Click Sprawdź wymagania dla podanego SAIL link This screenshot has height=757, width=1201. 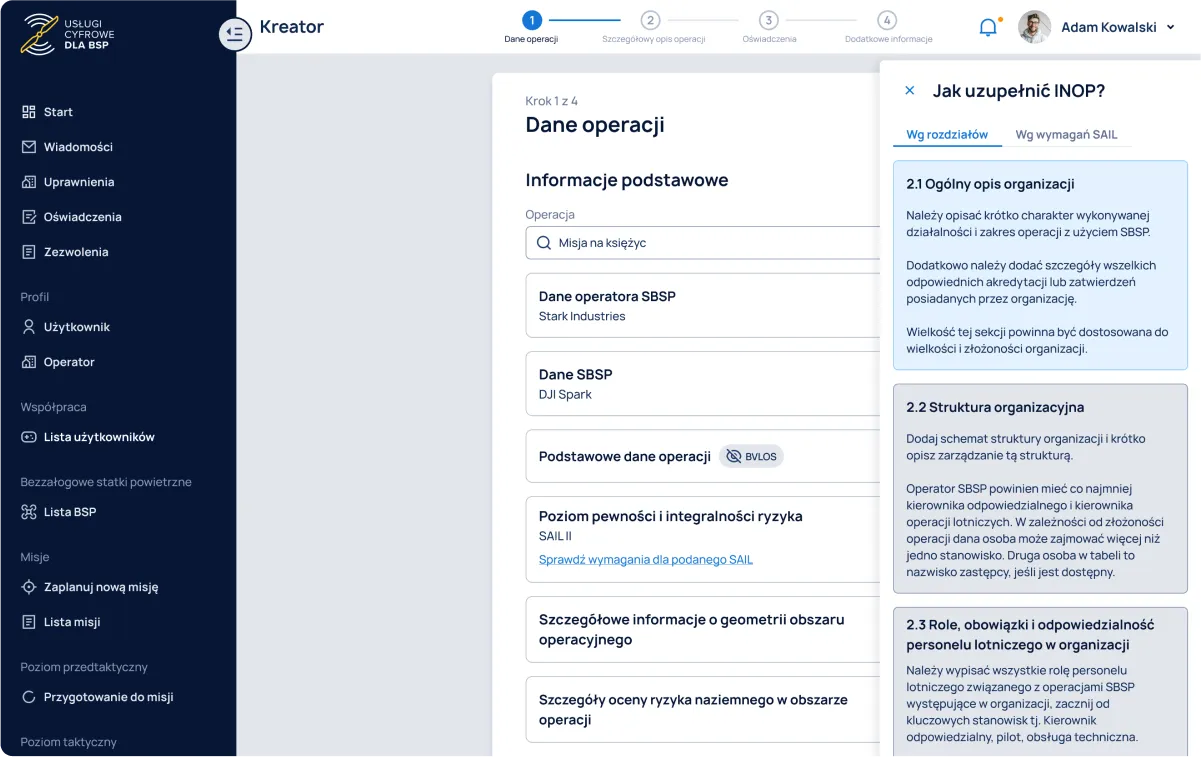(645, 559)
